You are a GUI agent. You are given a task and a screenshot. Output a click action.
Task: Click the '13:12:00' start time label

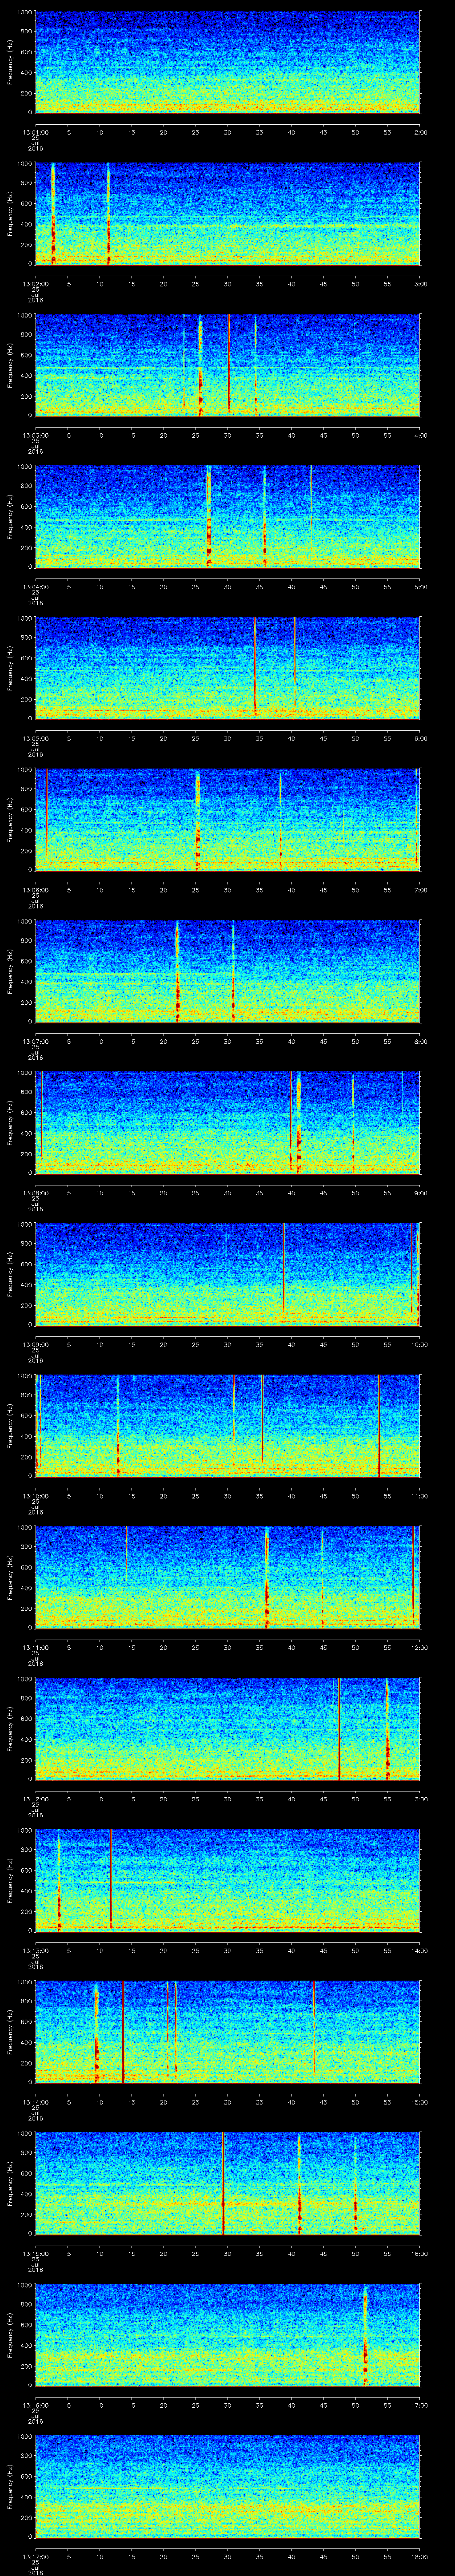(35, 1799)
